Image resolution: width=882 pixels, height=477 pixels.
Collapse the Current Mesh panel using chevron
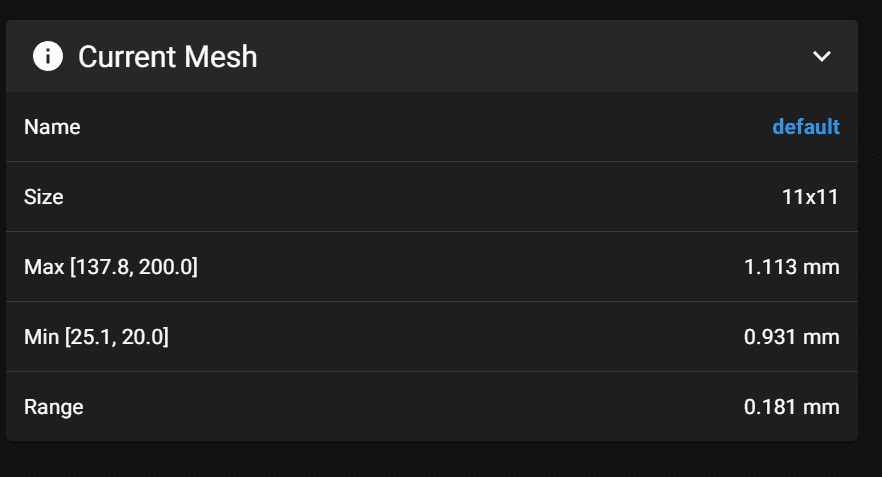click(821, 56)
